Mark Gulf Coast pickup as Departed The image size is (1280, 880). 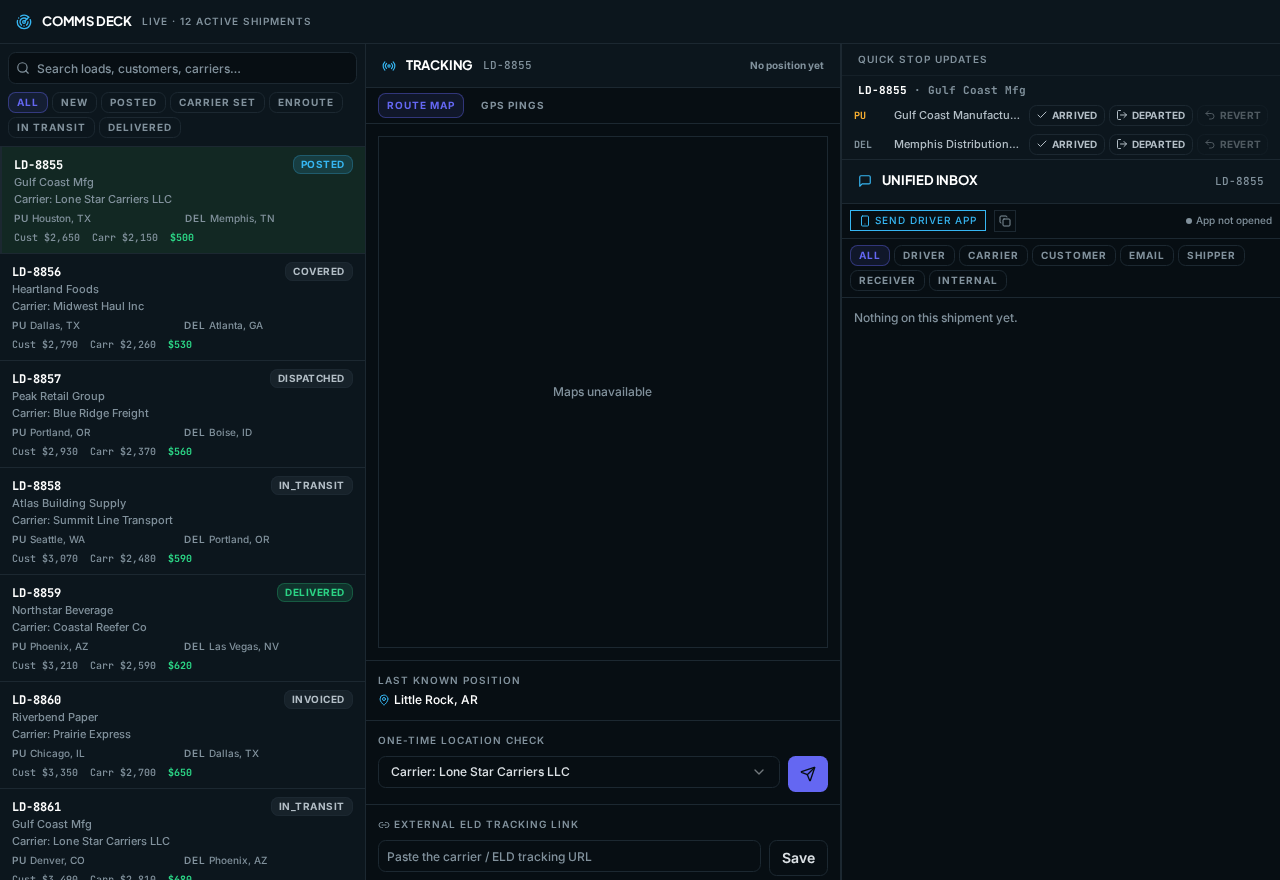click(x=1151, y=116)
